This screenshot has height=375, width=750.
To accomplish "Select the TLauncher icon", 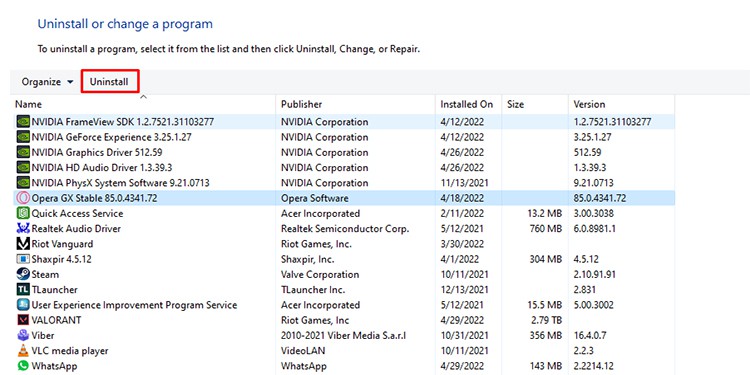I will [23, 289].
